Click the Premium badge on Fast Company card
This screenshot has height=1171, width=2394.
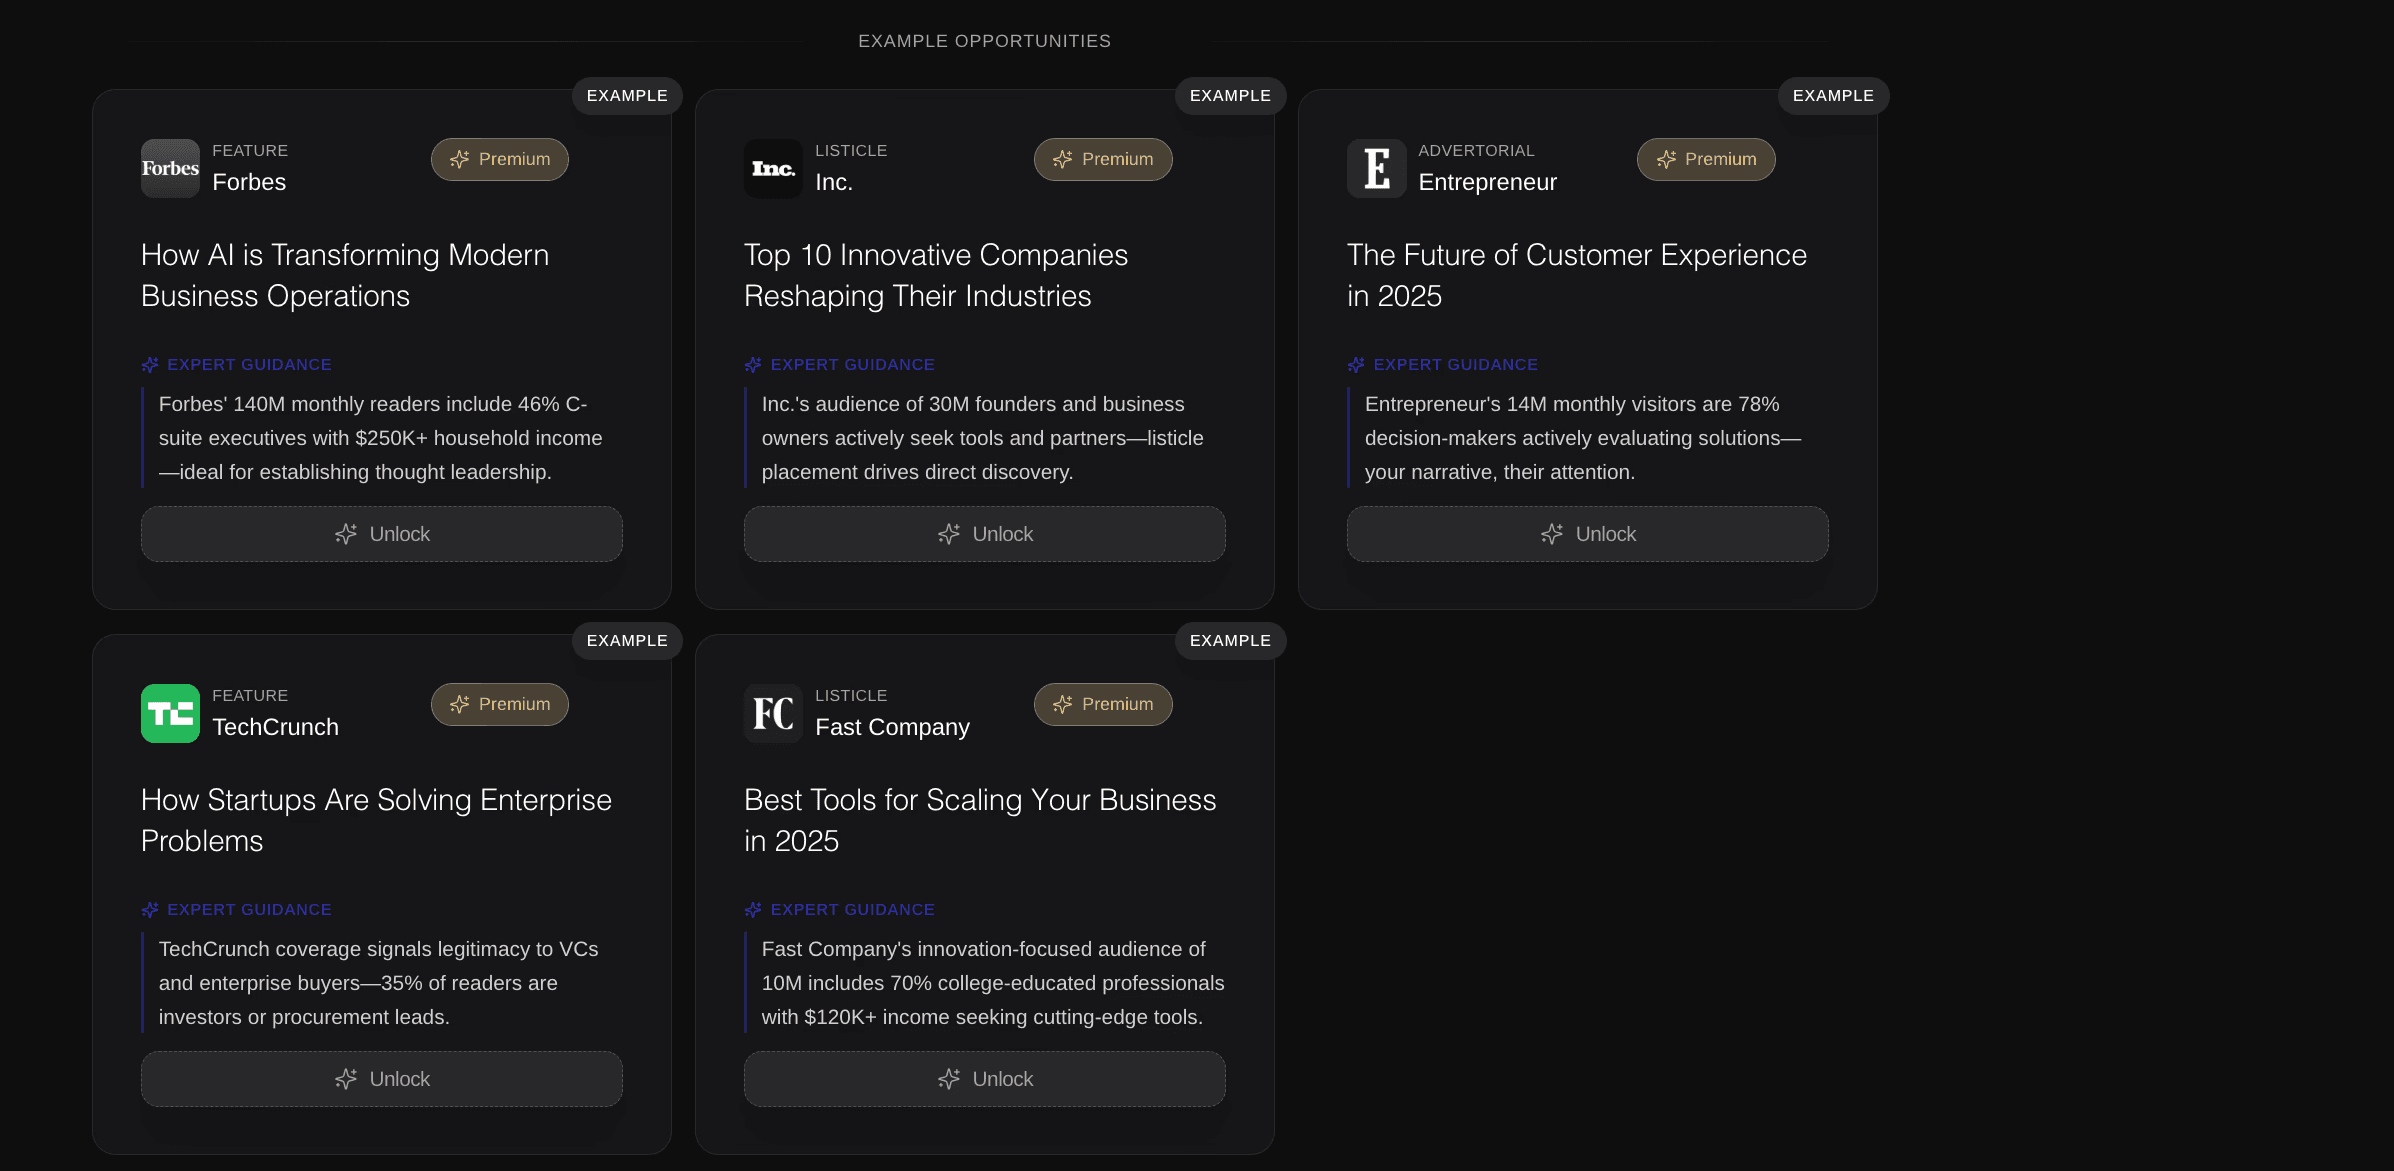pos(1102,704)
